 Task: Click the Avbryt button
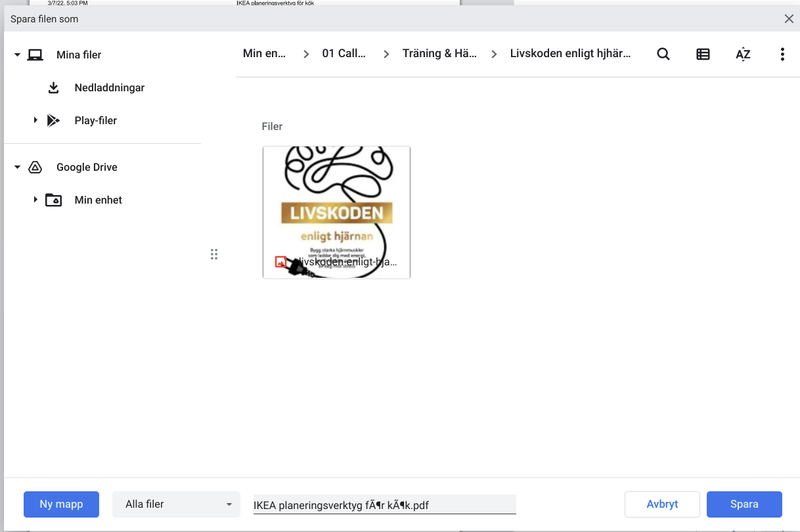coord(662,504)
